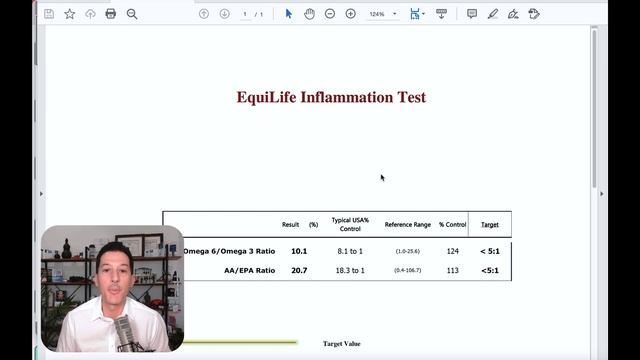The width and height of the screenshot is (640, 360).
Task: Select the highlighter pen tool
Action: point(493,14)
